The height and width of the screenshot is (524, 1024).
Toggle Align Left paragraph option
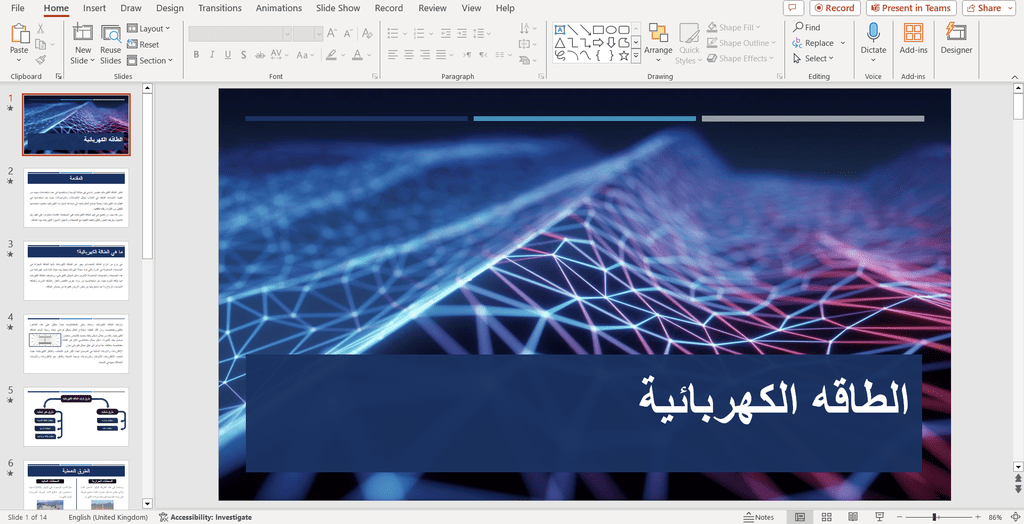[x=392, y=55]
